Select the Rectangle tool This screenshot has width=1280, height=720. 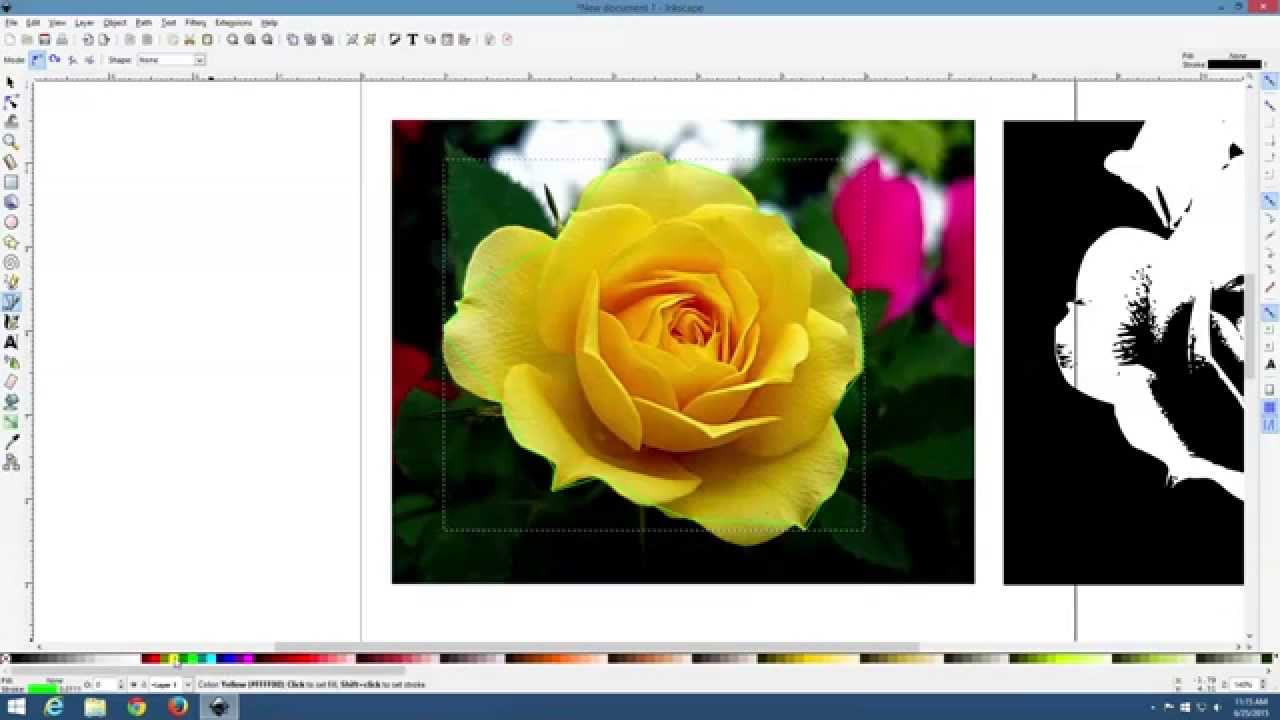[11, 182]
